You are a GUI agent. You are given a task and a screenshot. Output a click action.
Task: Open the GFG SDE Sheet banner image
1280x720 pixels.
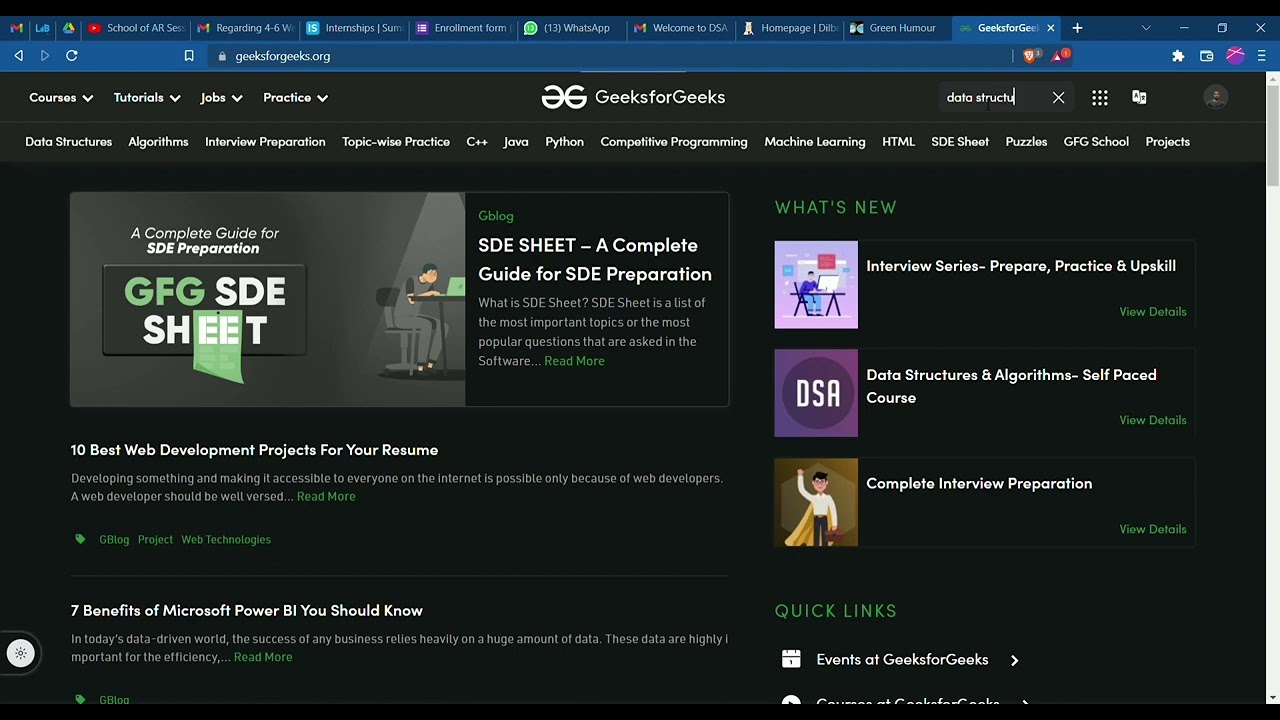click(x=268, y=299)
